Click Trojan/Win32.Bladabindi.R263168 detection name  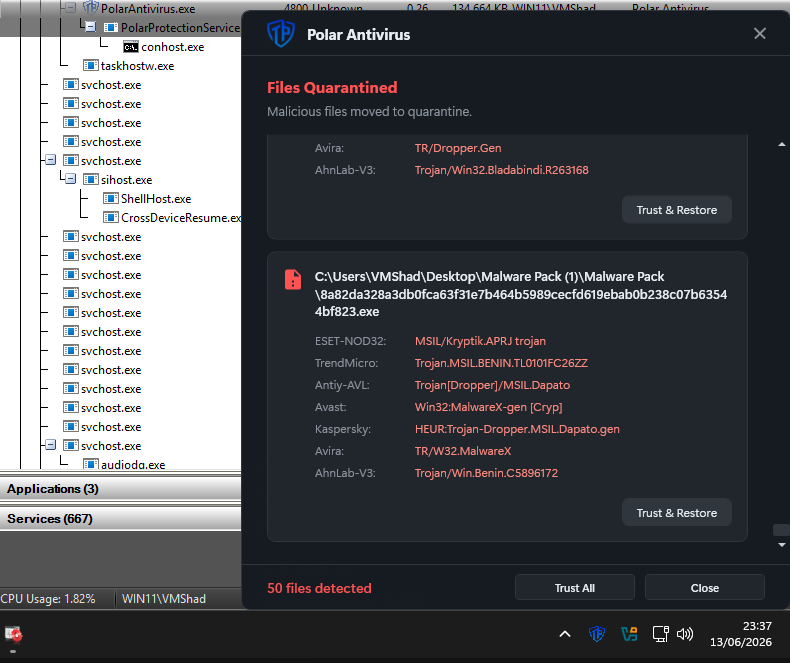point(501,170)
